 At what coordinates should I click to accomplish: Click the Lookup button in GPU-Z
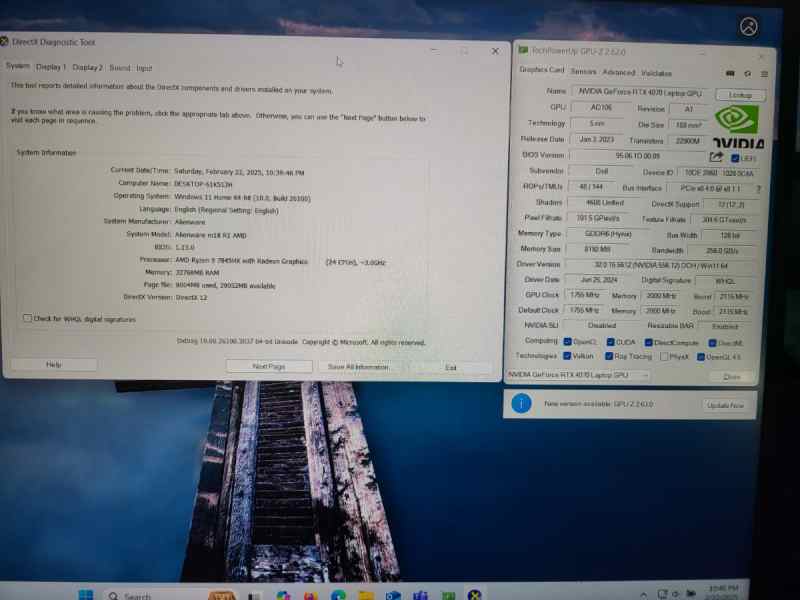coord(740,95)
